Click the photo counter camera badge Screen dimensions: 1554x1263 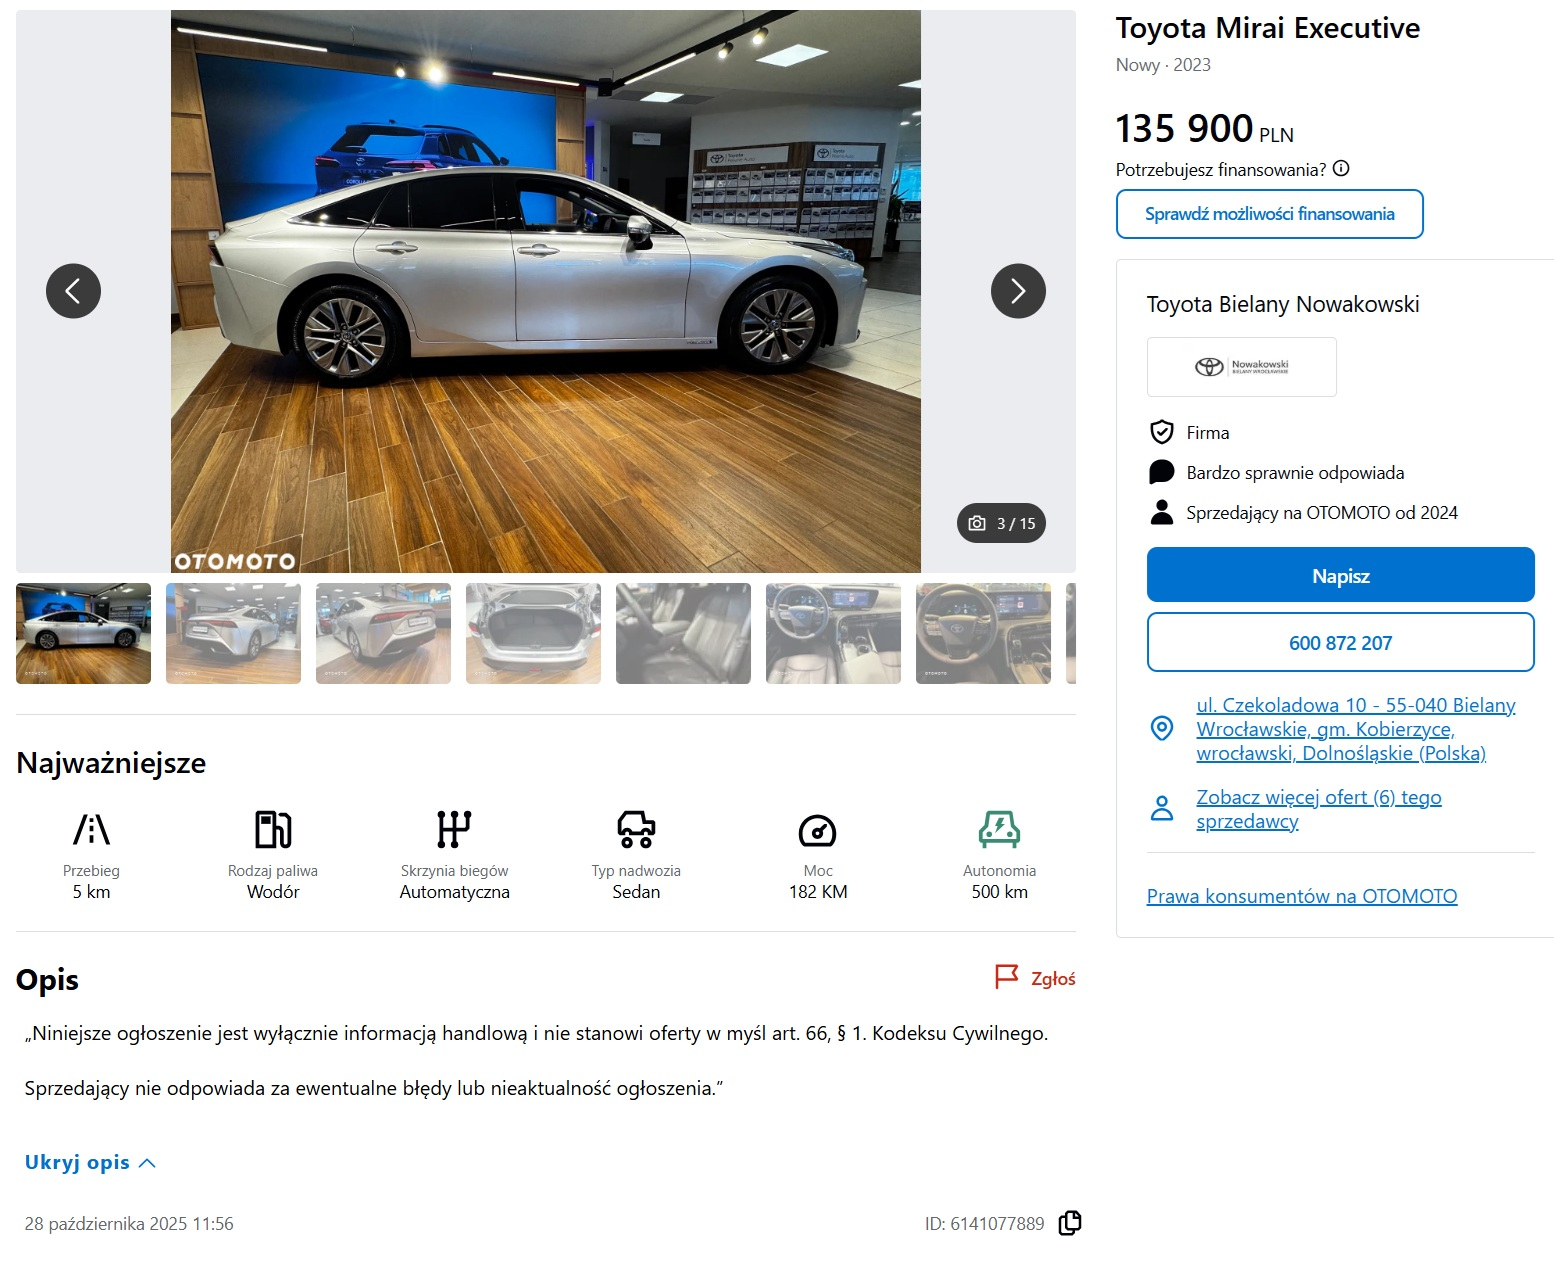tap(1001, 523)
